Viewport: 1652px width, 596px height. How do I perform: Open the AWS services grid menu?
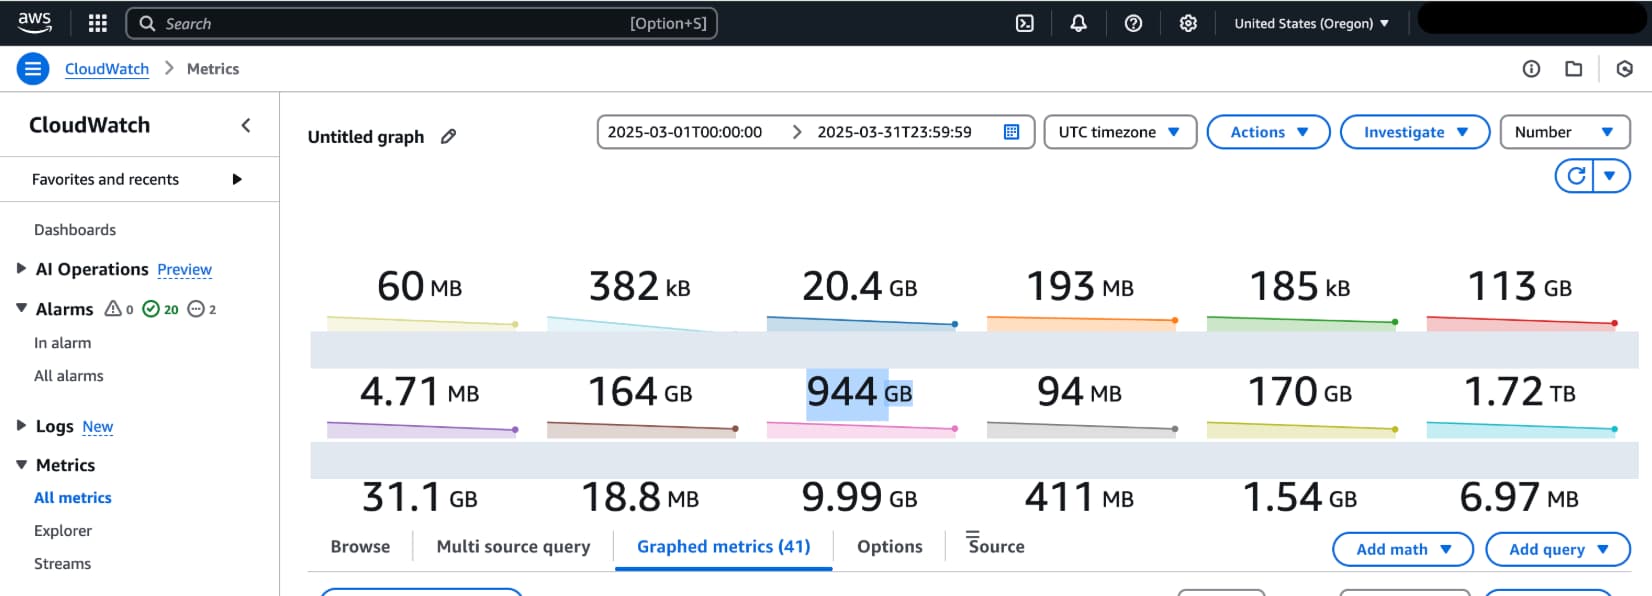pyautogui.click(x=97, y=23)
